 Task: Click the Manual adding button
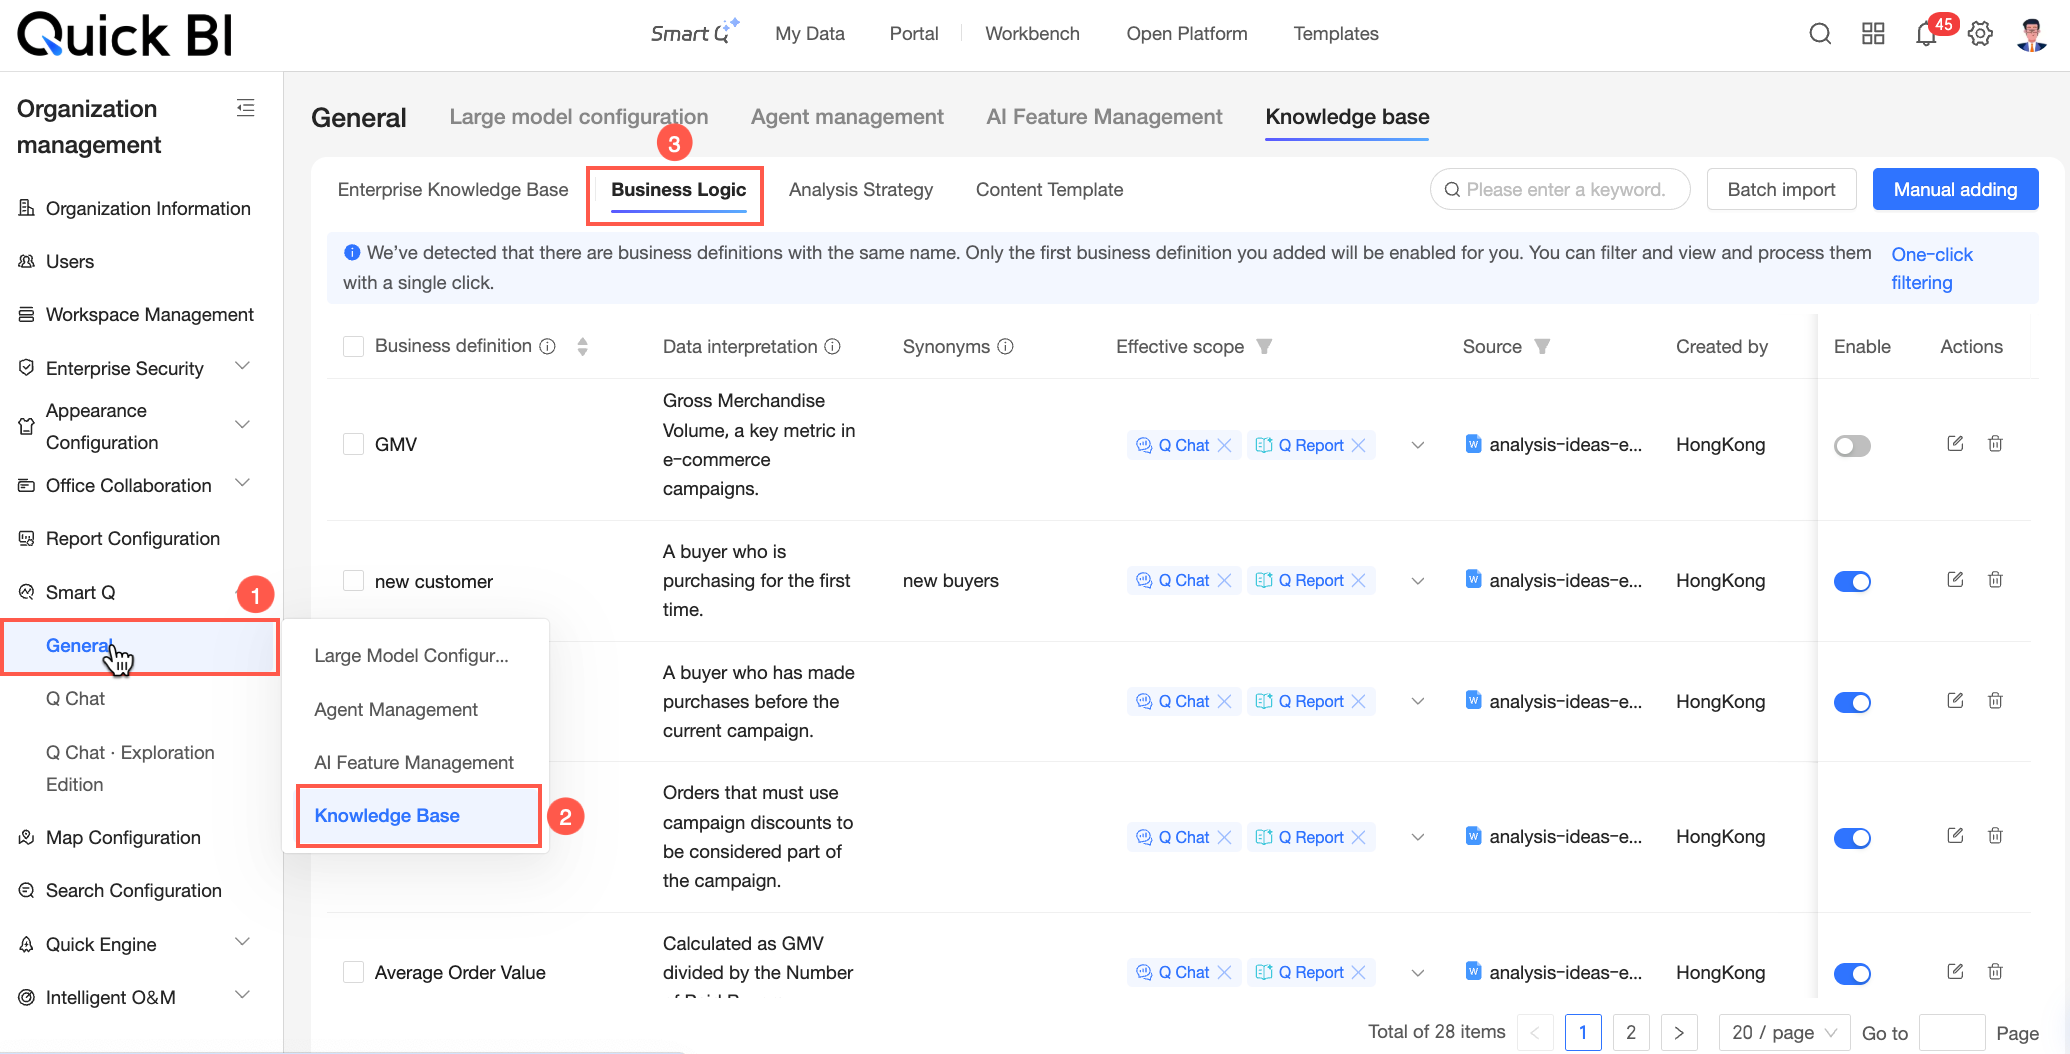coord(1955,189)
